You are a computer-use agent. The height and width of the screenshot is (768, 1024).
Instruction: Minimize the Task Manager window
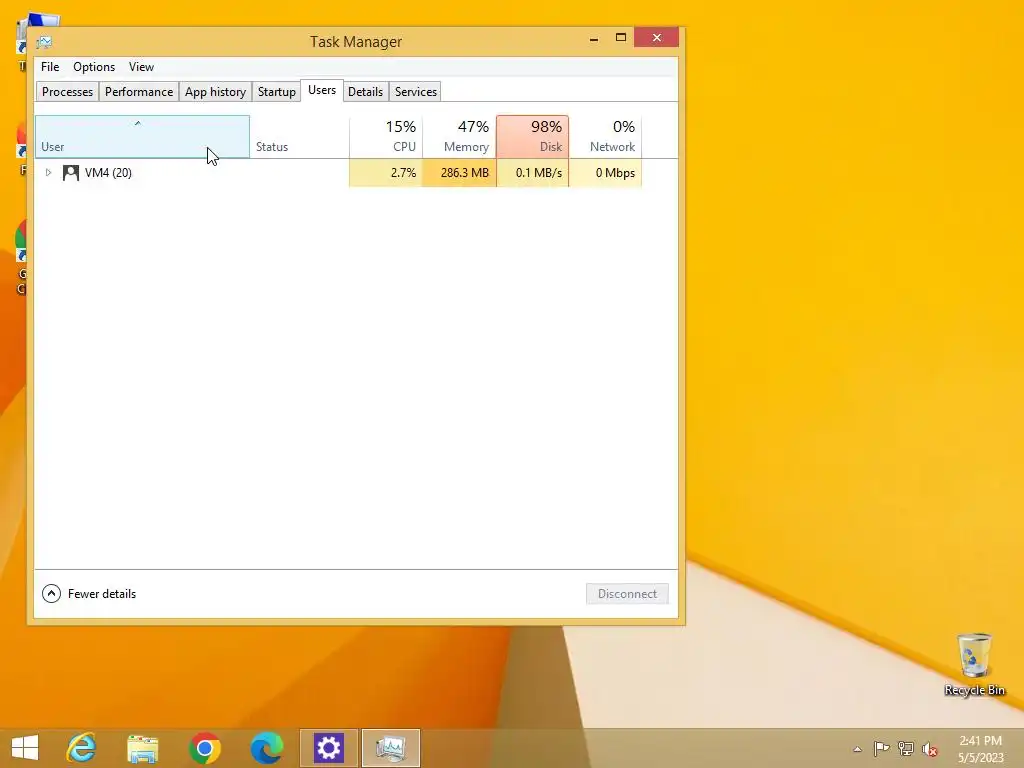pos(594,39)
